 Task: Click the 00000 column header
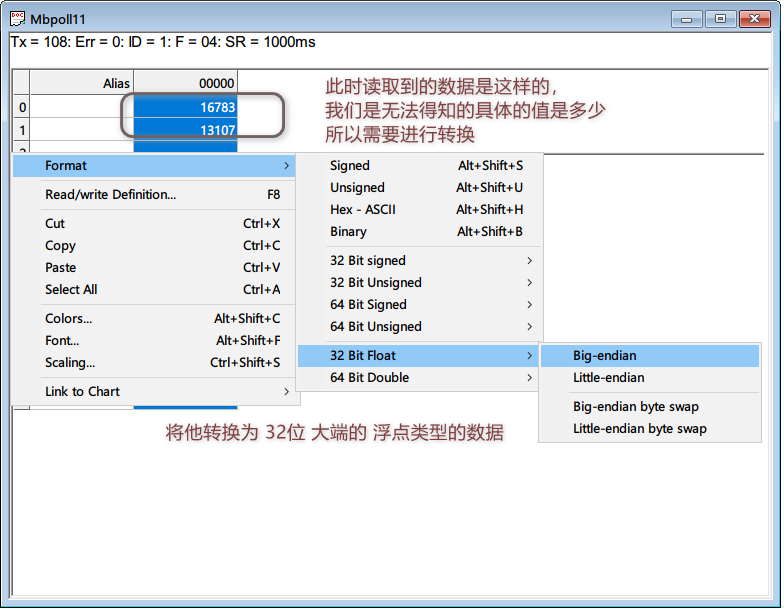click(x=186, y=83)
